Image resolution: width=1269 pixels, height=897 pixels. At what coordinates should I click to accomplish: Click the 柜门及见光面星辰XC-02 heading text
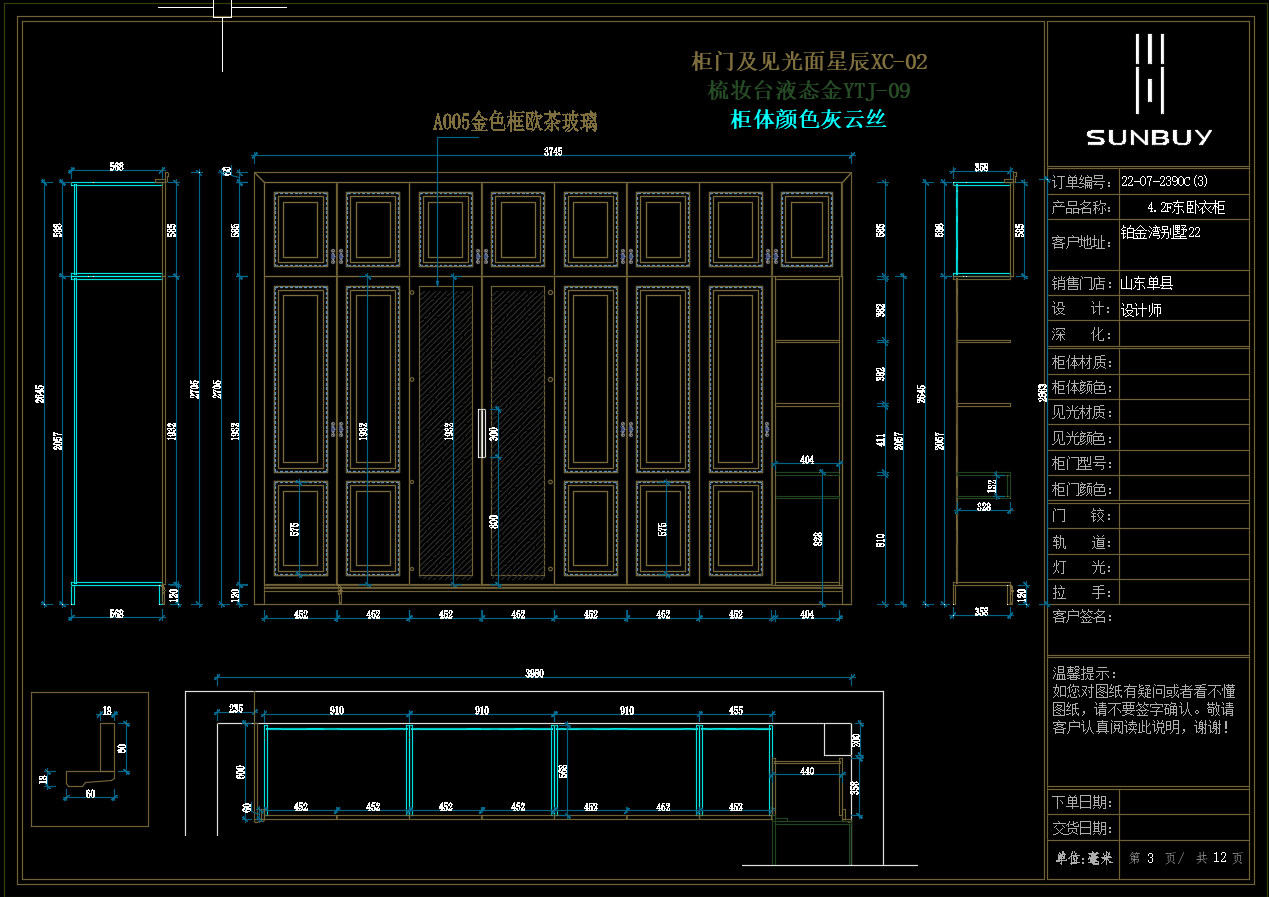coord(809,62)
